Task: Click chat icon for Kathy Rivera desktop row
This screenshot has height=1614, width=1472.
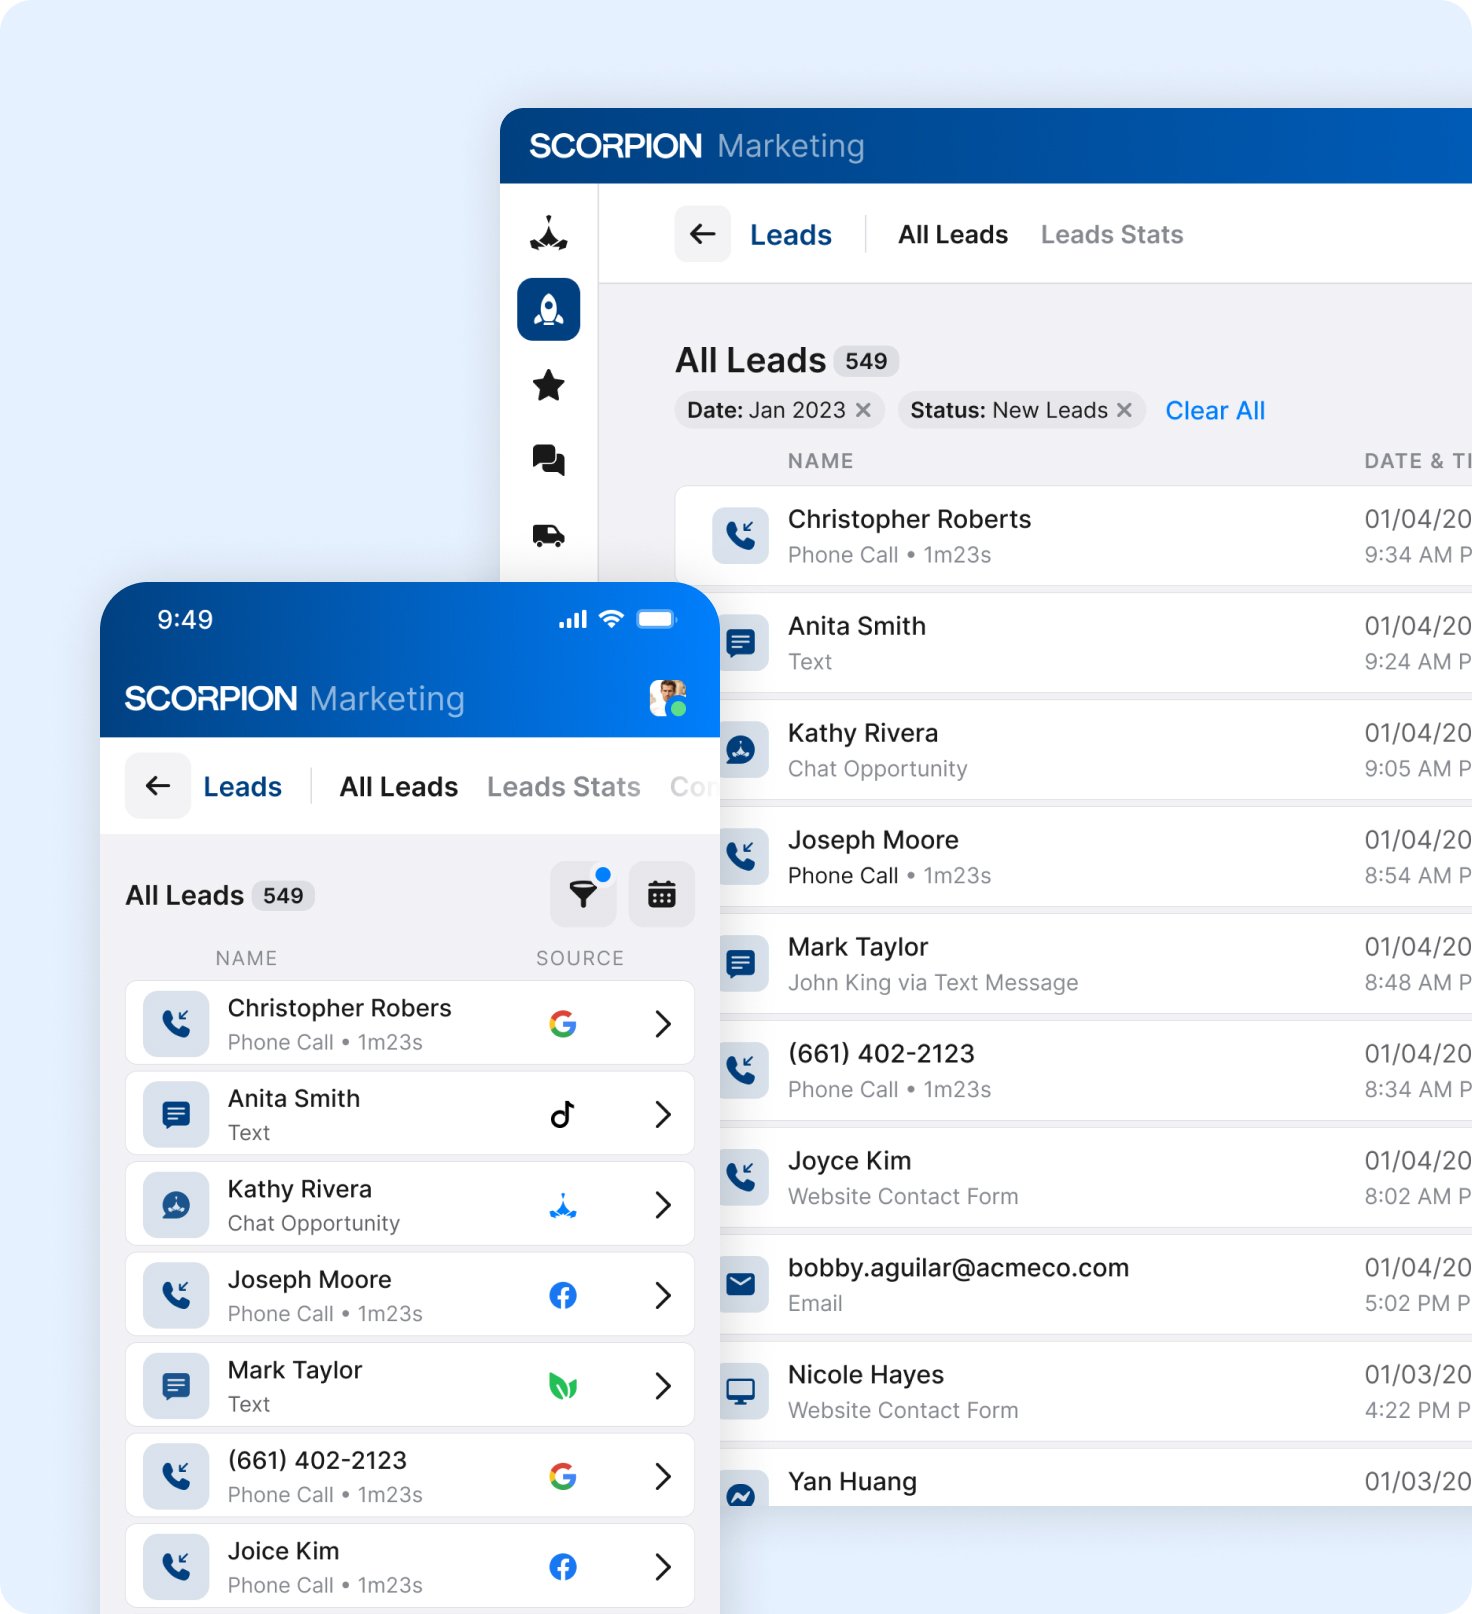Action: [741, 749]
